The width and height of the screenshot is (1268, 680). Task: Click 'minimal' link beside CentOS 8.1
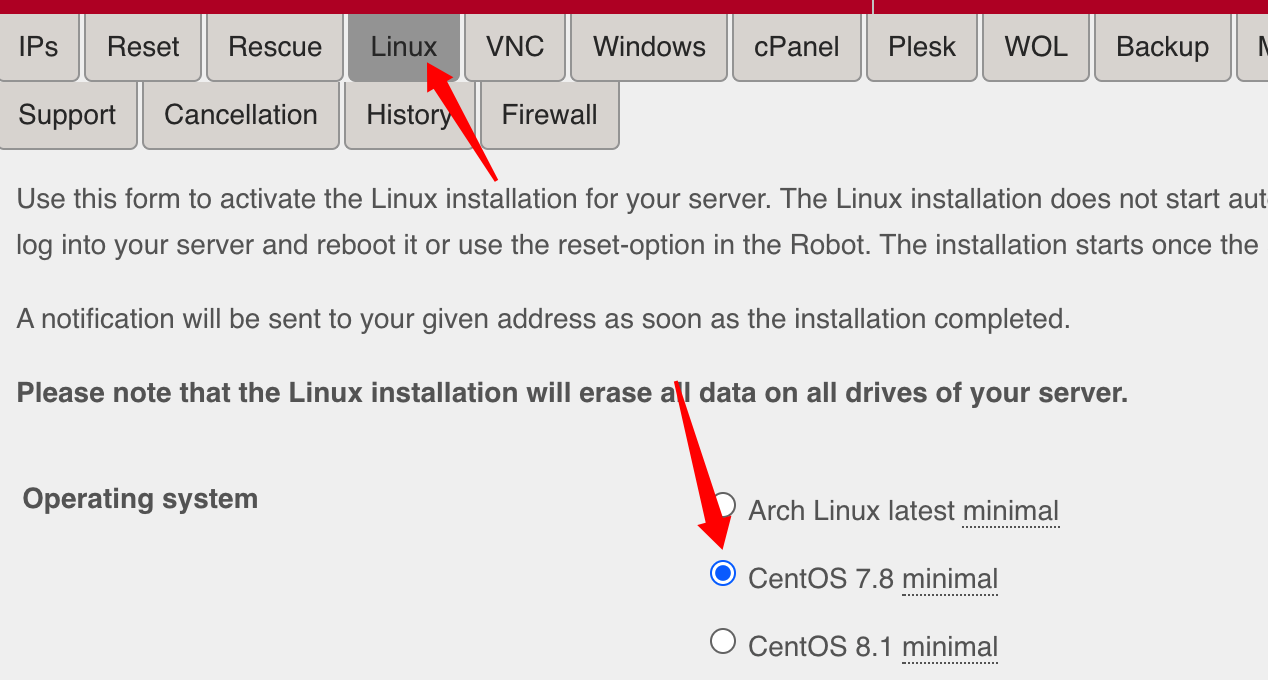coord(949,647)
